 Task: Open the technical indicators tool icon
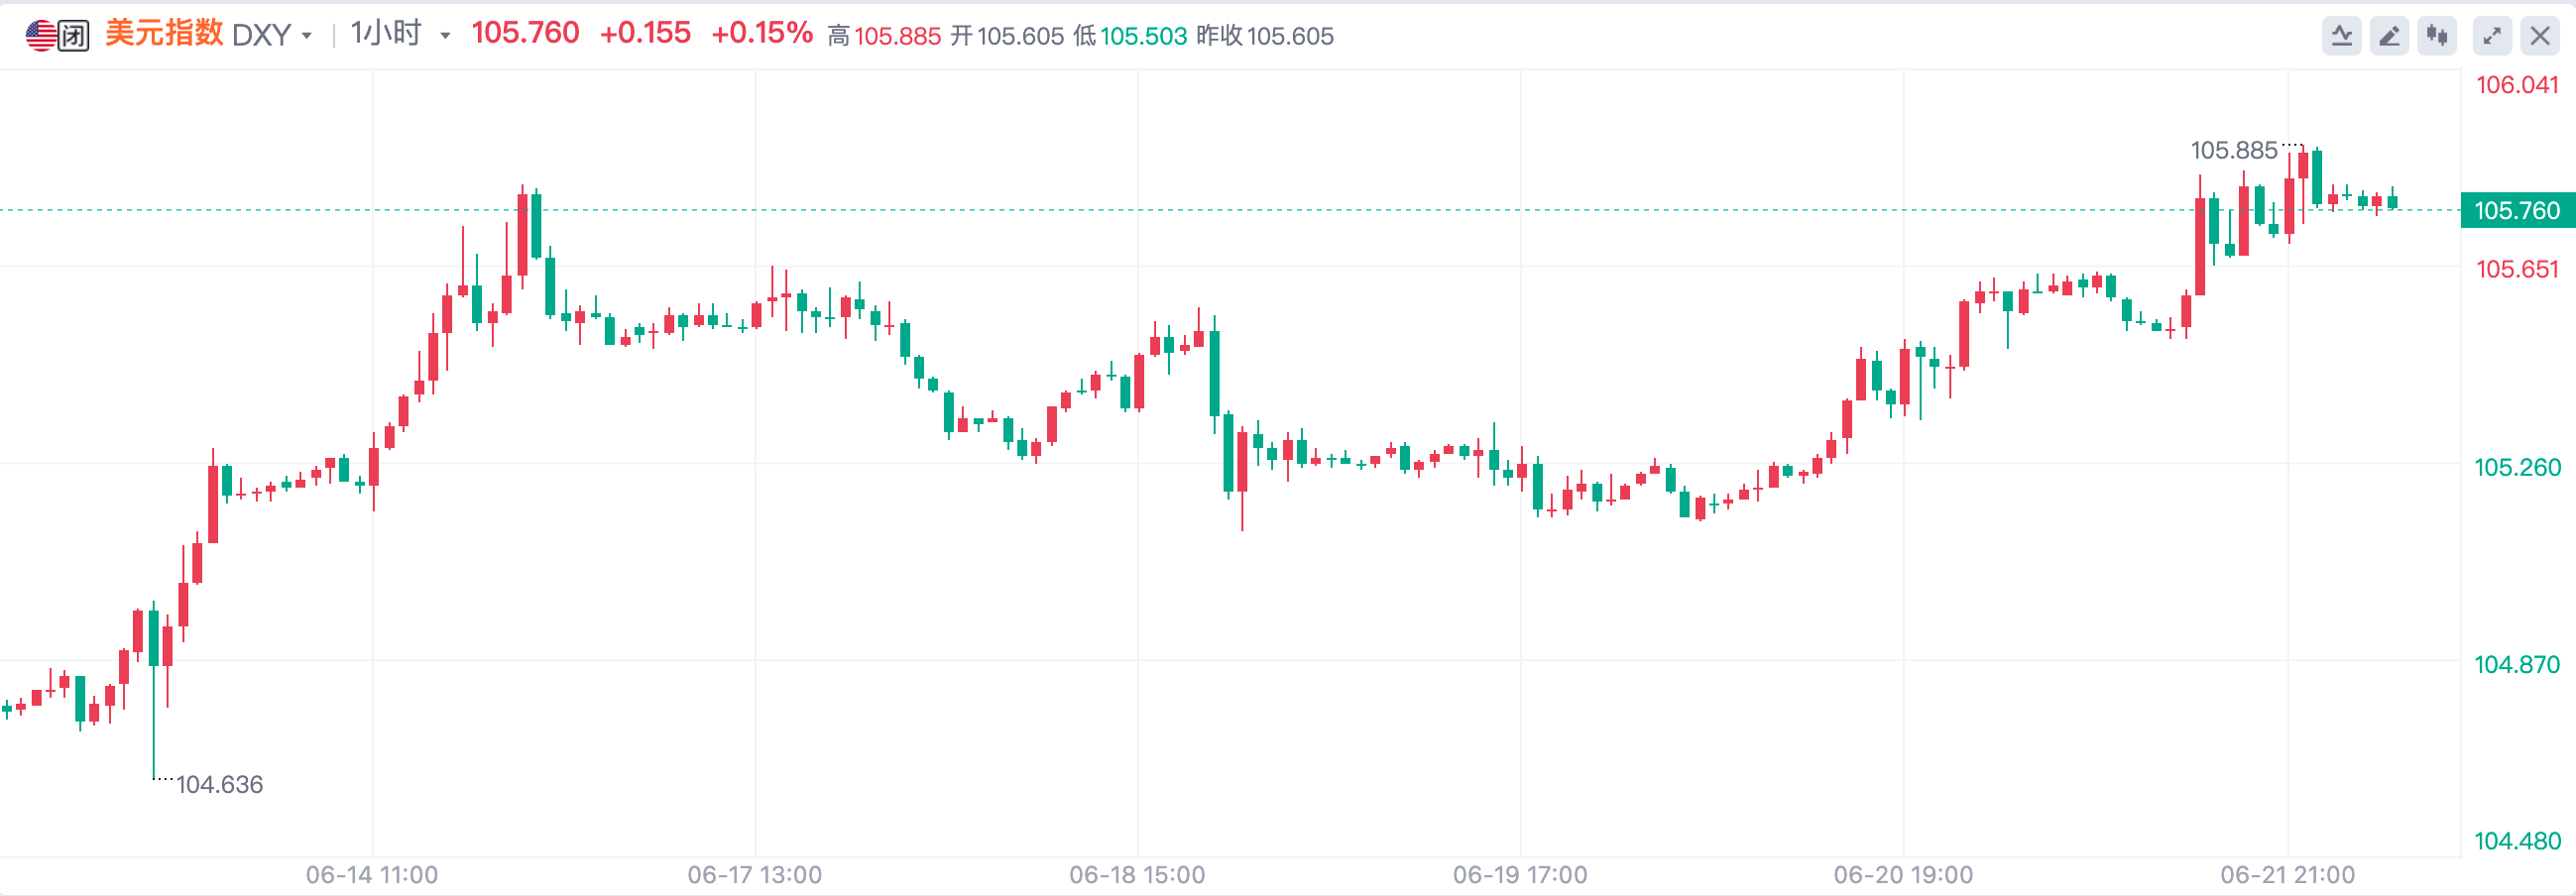click(x=2341, y=37)
